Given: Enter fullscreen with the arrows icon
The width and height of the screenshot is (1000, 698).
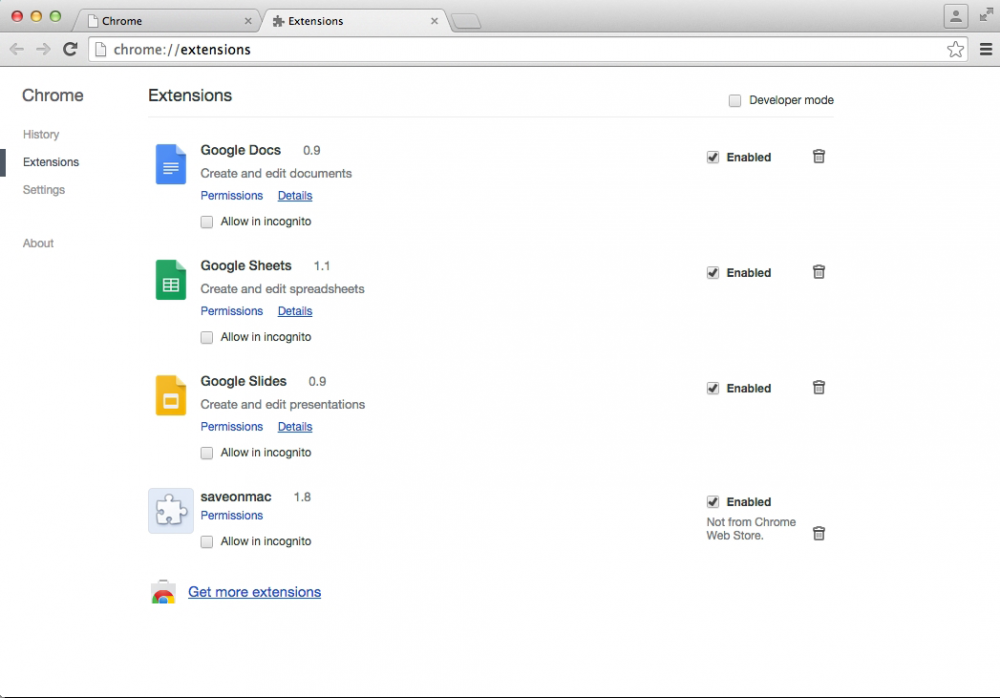Looking at the screenshot, I should coord(986,15).
